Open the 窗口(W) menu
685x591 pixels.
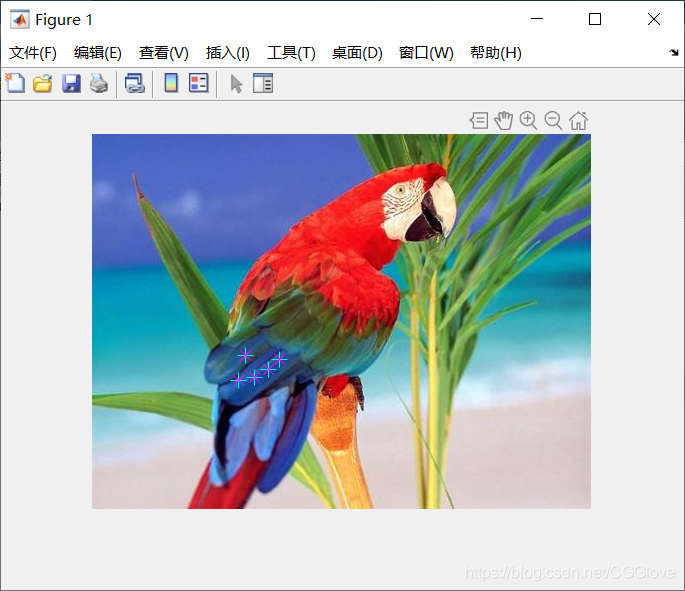pyautogui.click(x=426, y=53)
